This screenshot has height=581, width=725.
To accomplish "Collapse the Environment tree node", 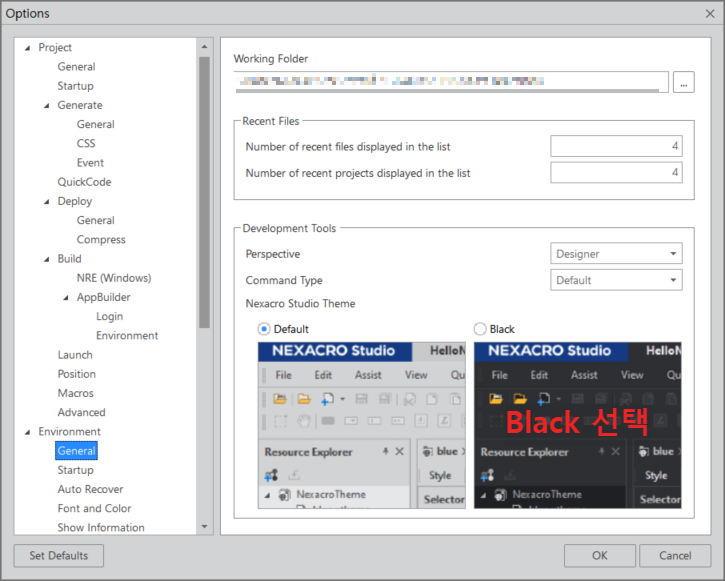I will coord(28,432).
